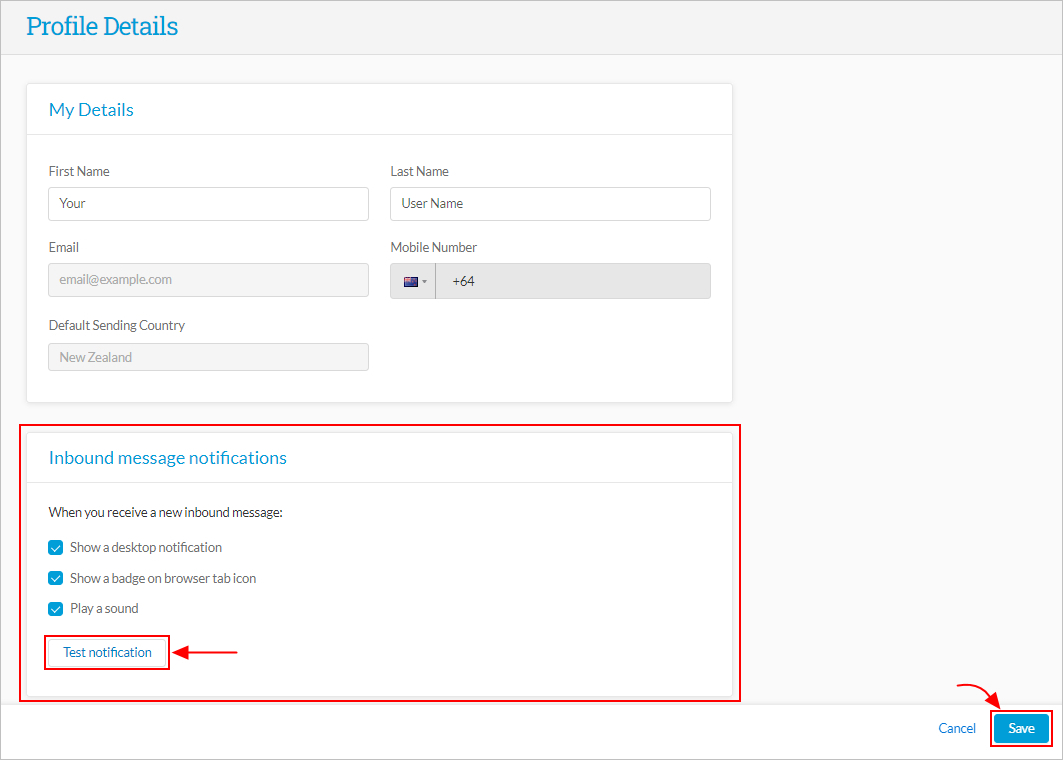The width and height of the screenshot is (1063, 760).
Task: Disable Show a badge on browser tab icon
Action: [x=56, y=578]
